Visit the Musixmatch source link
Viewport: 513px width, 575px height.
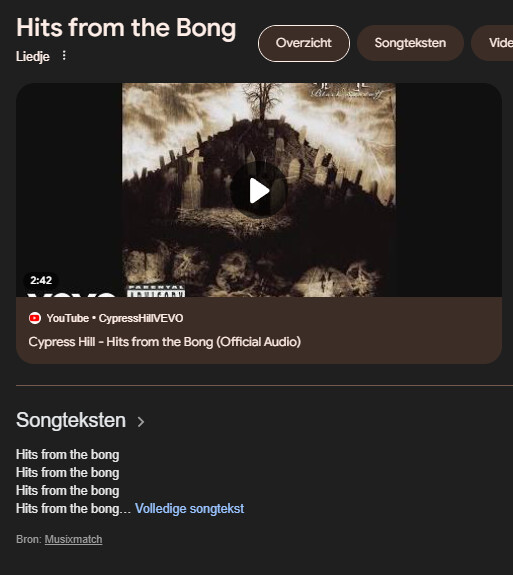pyautogui.click(x=73, y=539)
